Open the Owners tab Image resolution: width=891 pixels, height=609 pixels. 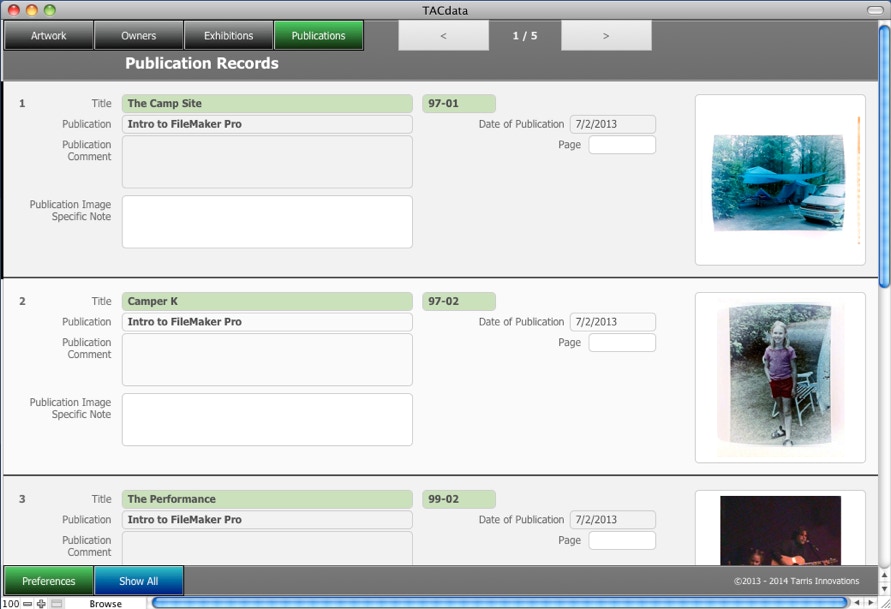(139, 36)
